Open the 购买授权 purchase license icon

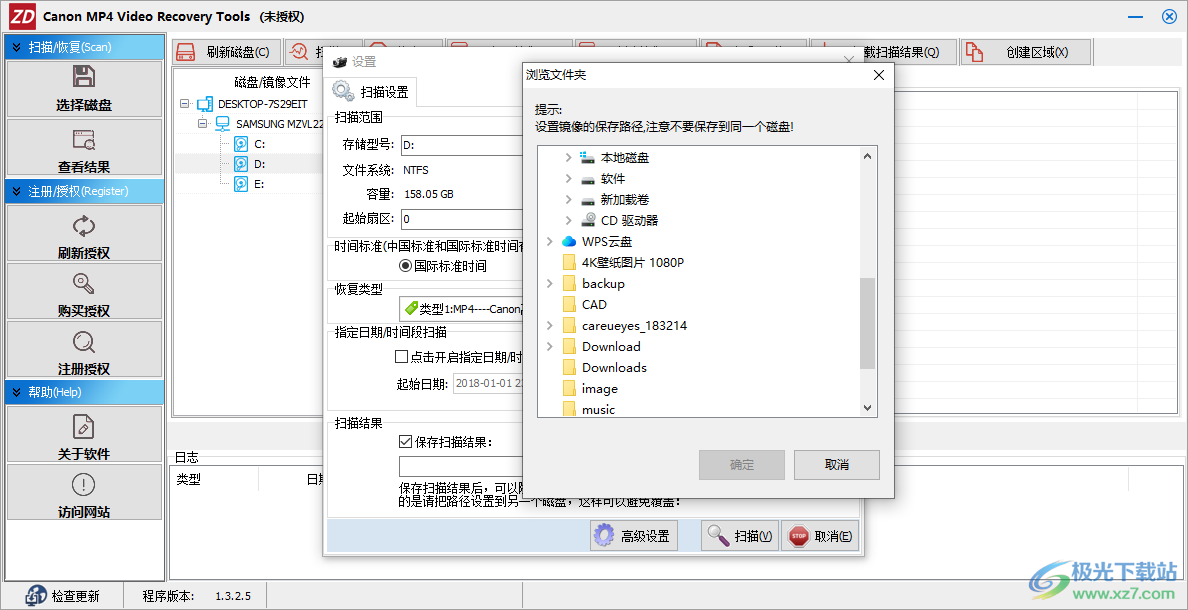coord(83,283)
